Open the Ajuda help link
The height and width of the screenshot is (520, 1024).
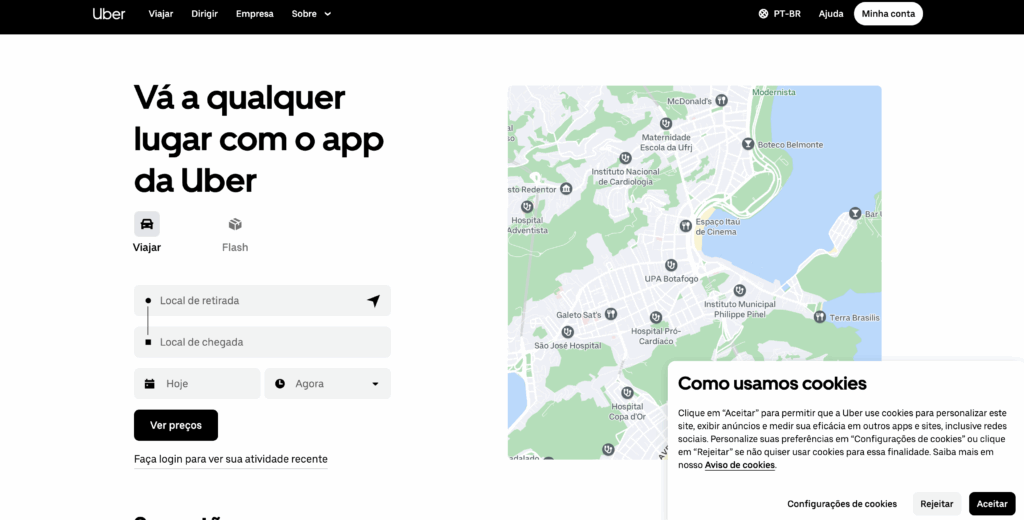click(x=831, y=14)
